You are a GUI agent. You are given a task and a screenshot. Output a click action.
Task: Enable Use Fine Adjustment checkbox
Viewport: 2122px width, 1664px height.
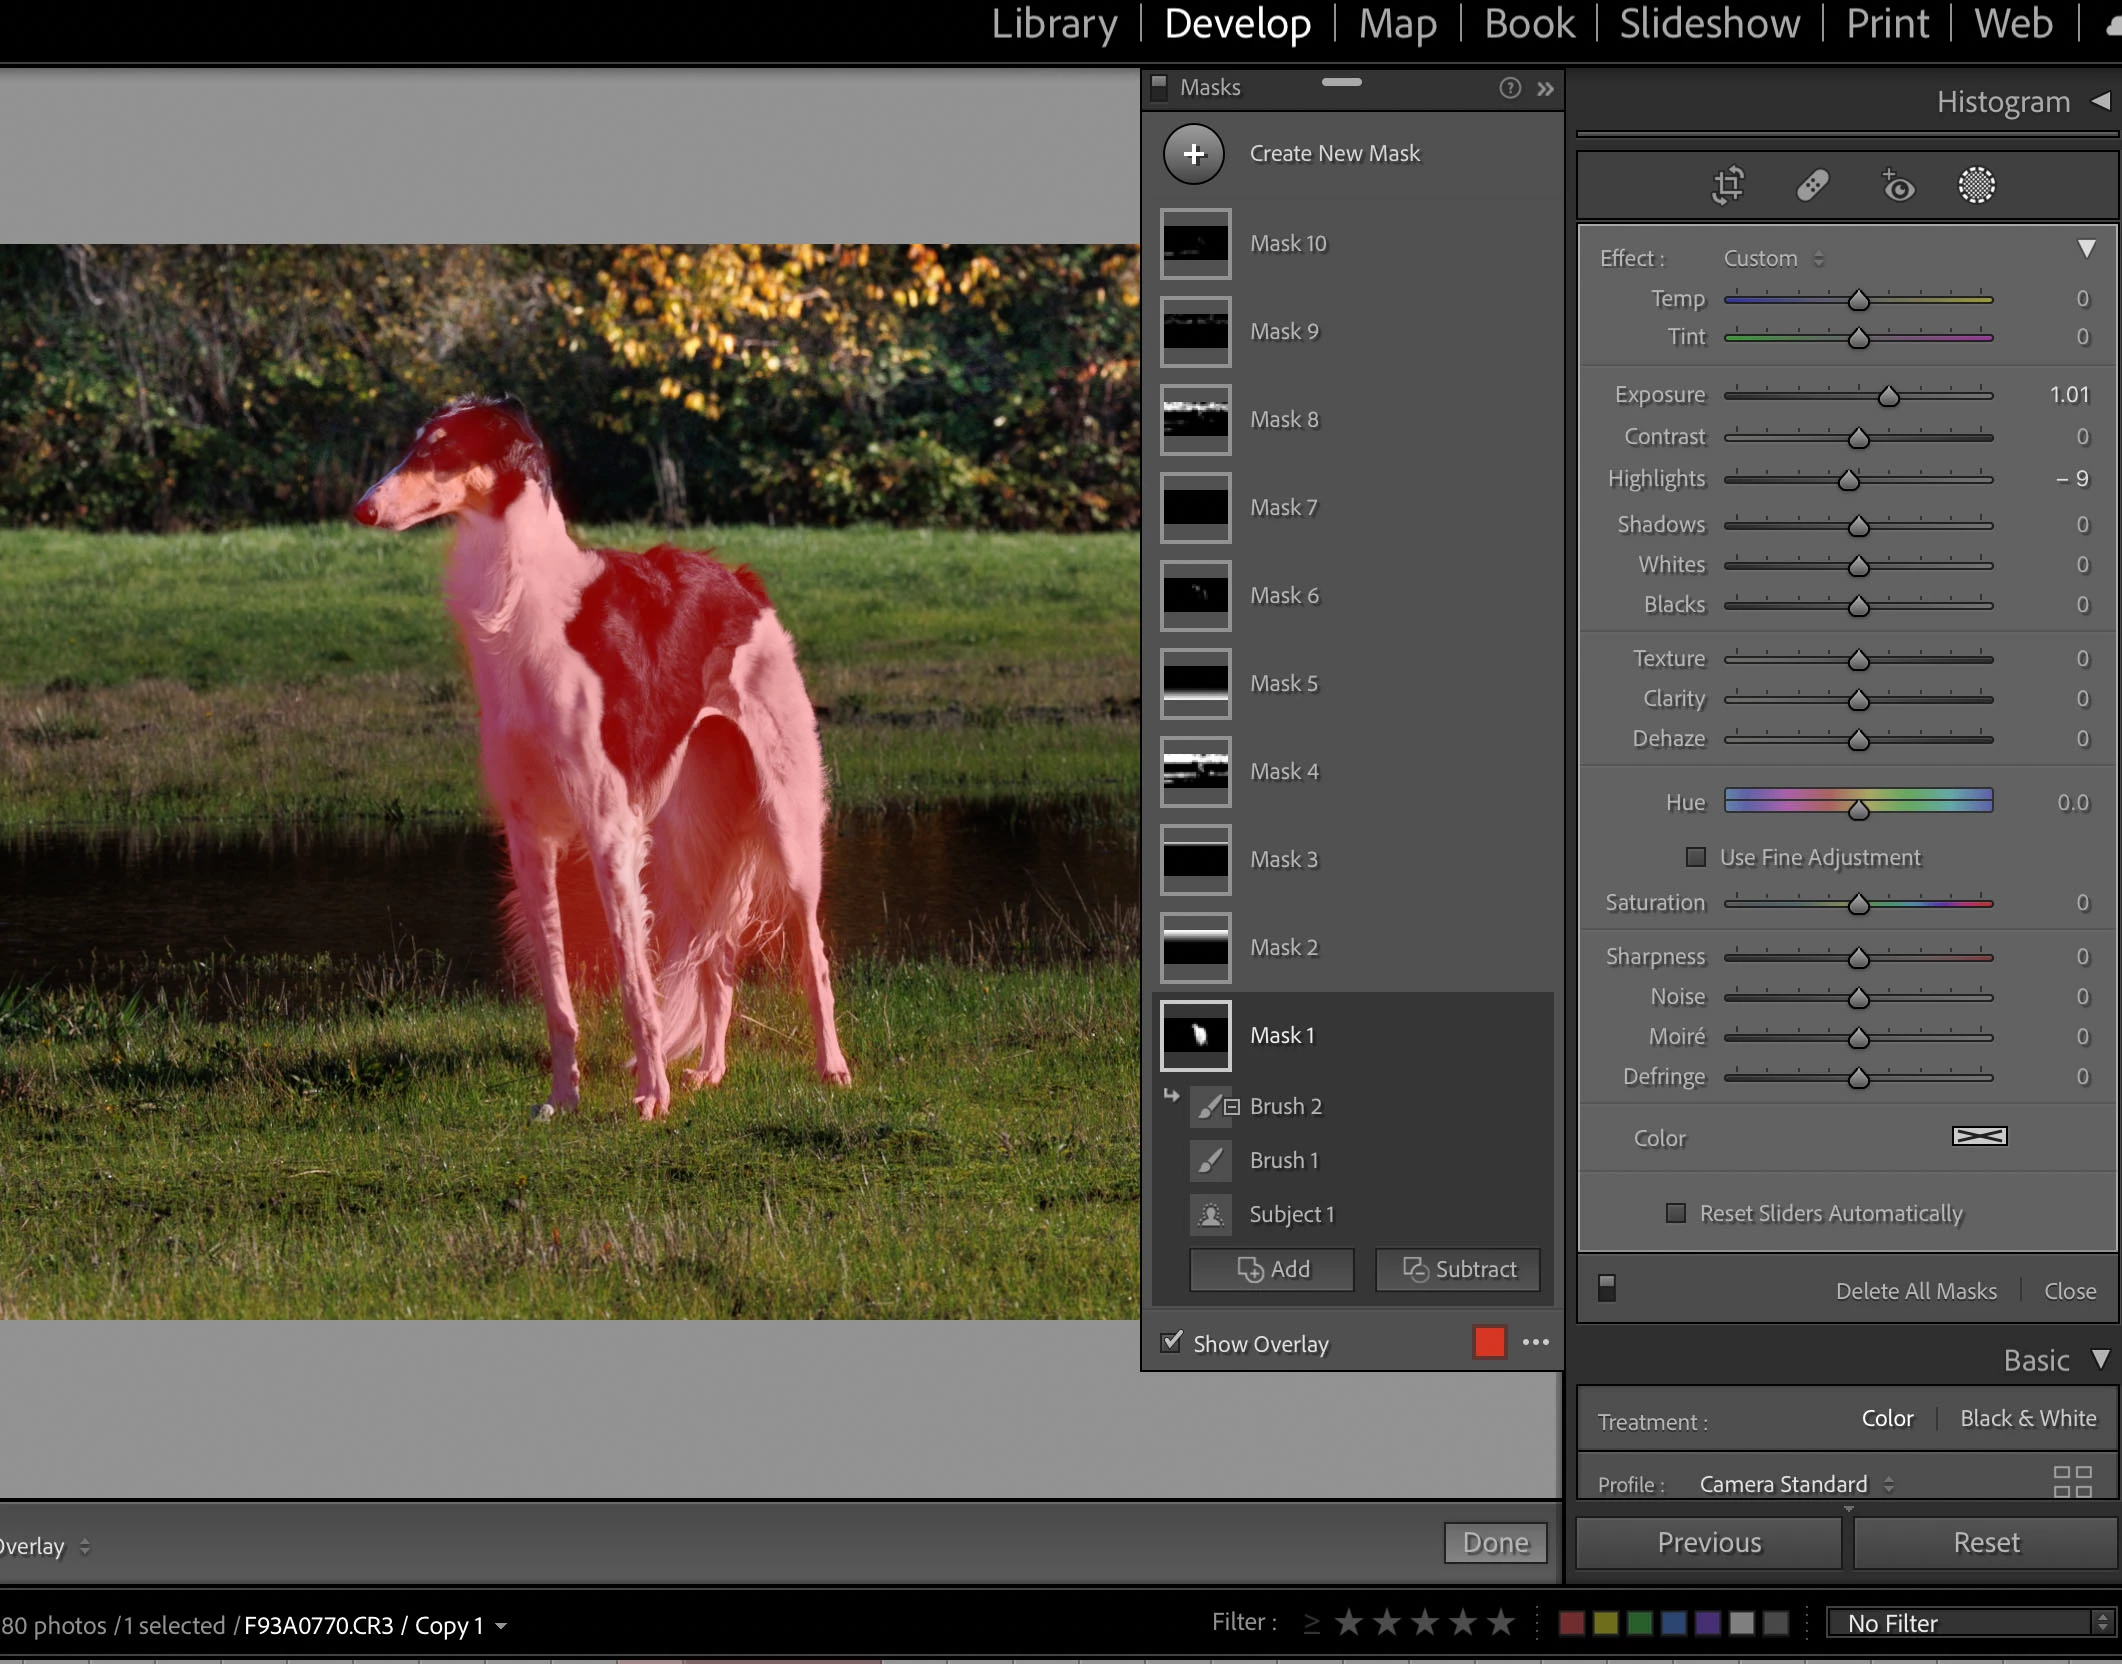pyautogui.click(x=1695, y=857)
